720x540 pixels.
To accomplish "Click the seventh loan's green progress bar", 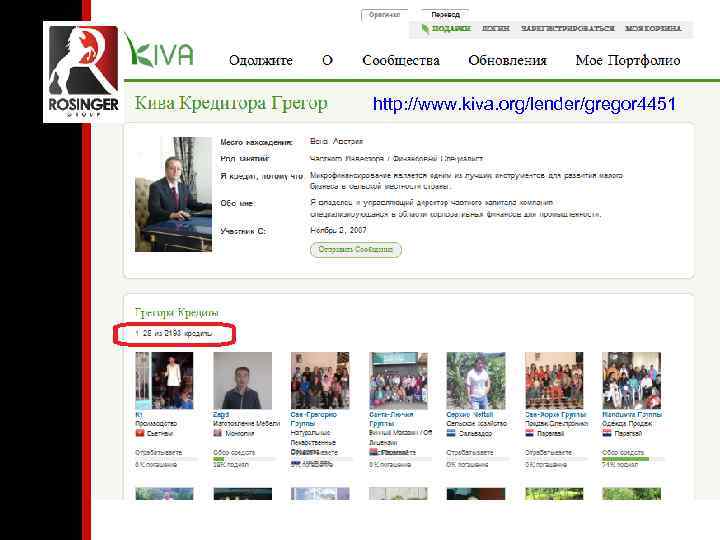I will pos(633,459).
